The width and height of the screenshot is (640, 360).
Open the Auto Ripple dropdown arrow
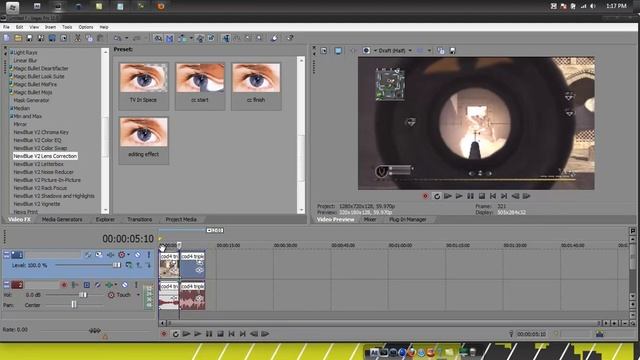(x=191, y=38)
